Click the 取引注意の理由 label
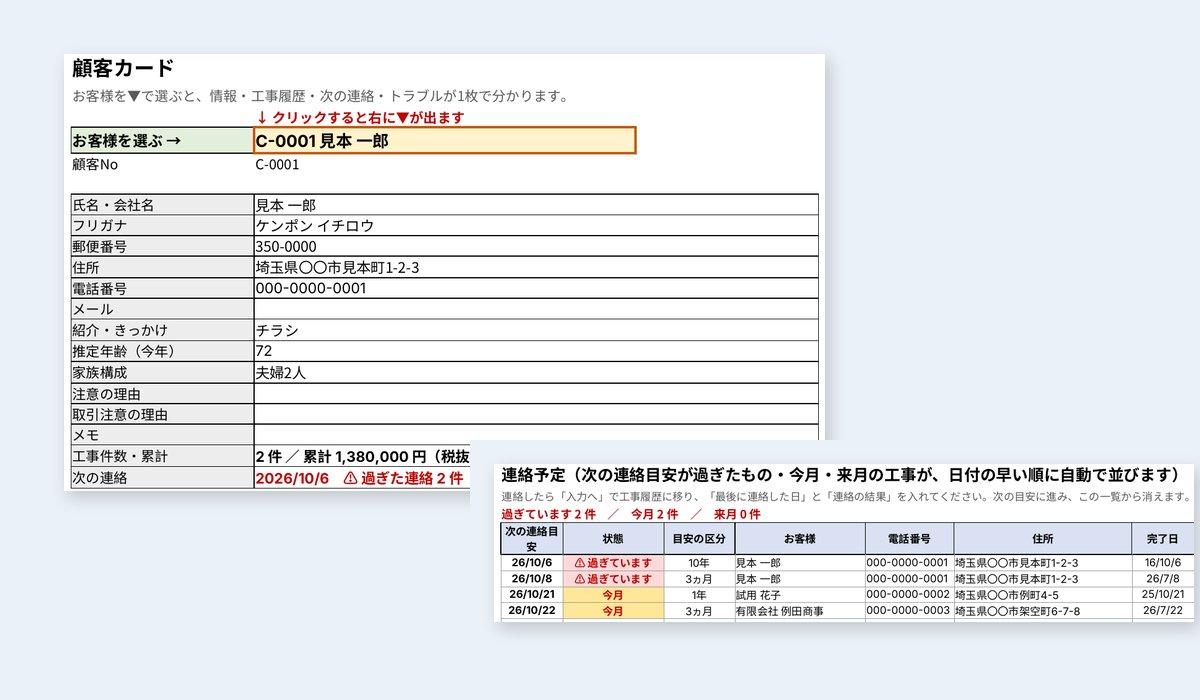 pyautogui.click(x=162, y=415)
